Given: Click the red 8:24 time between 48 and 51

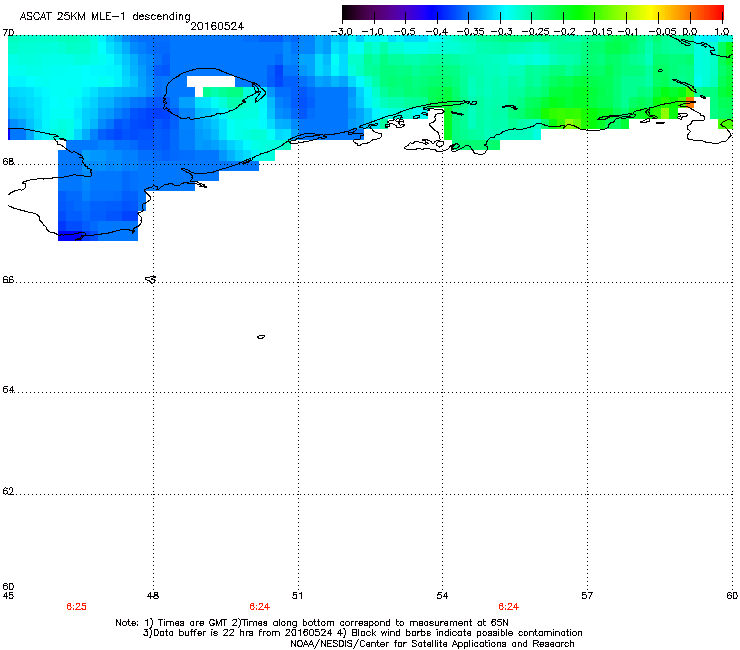Looking at the screenshot, I should pyautogui.click(x=260, y=607).
